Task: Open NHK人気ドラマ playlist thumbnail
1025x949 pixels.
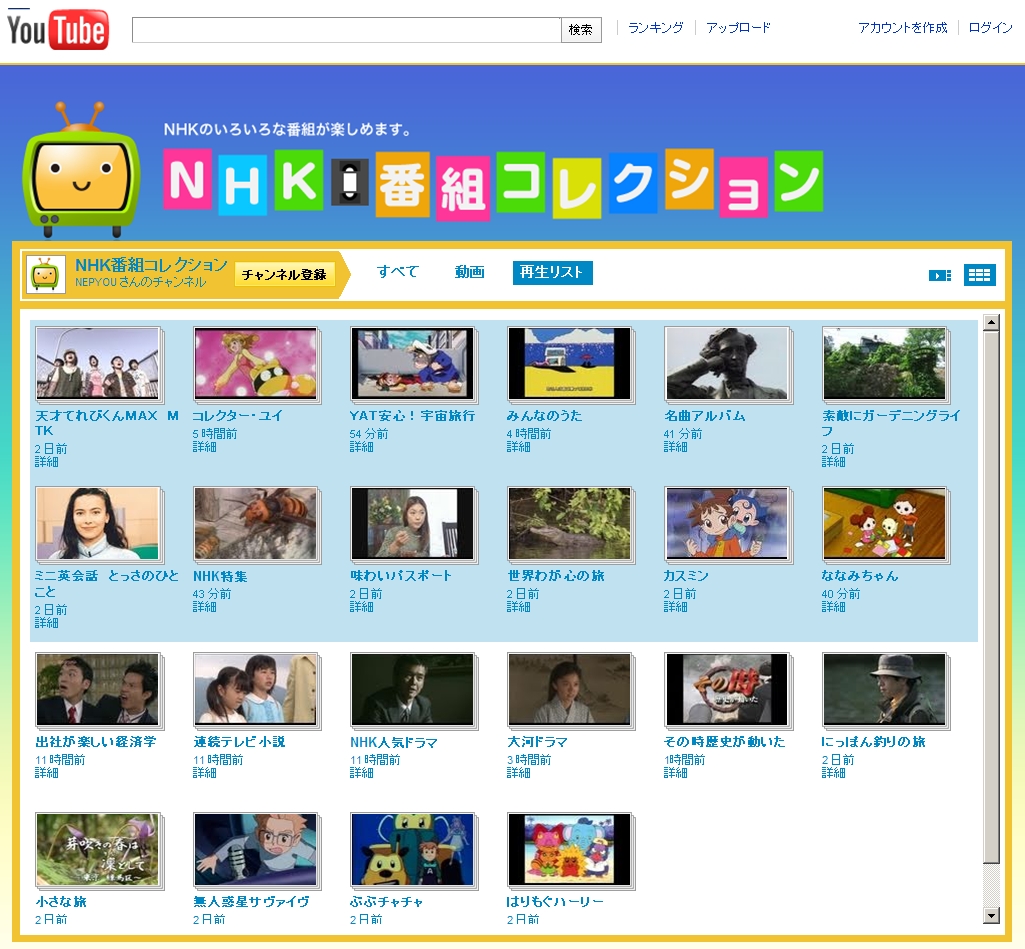Action: pyautogui.click(x=412, y=690)
